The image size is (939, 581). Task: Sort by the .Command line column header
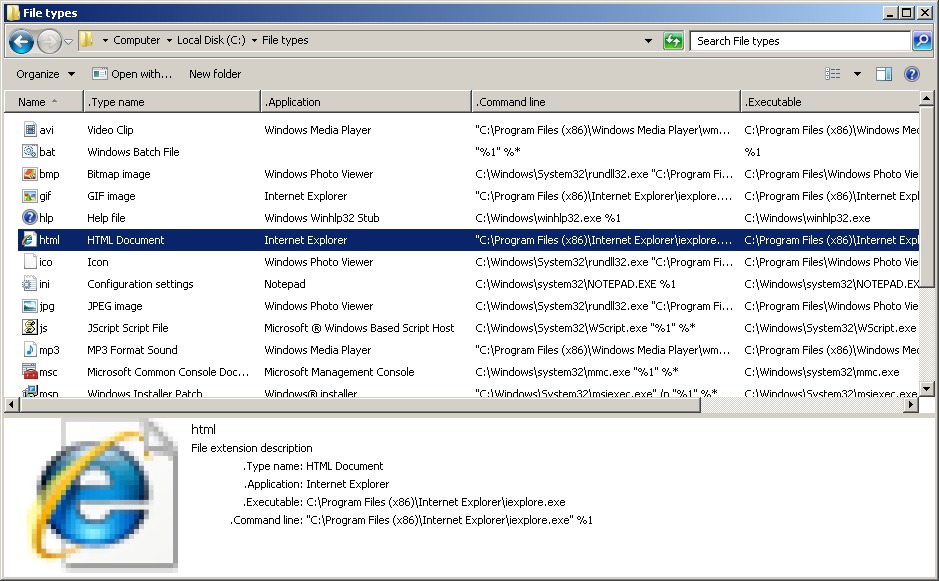[x=606, y=102]
